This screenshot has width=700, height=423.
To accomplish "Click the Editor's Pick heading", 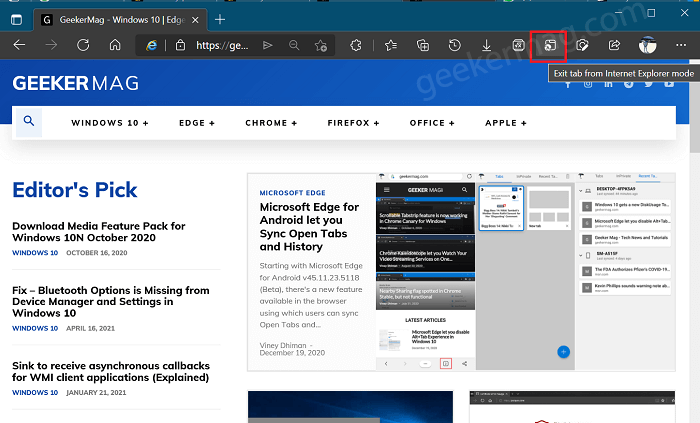I will tap(75, 190).
